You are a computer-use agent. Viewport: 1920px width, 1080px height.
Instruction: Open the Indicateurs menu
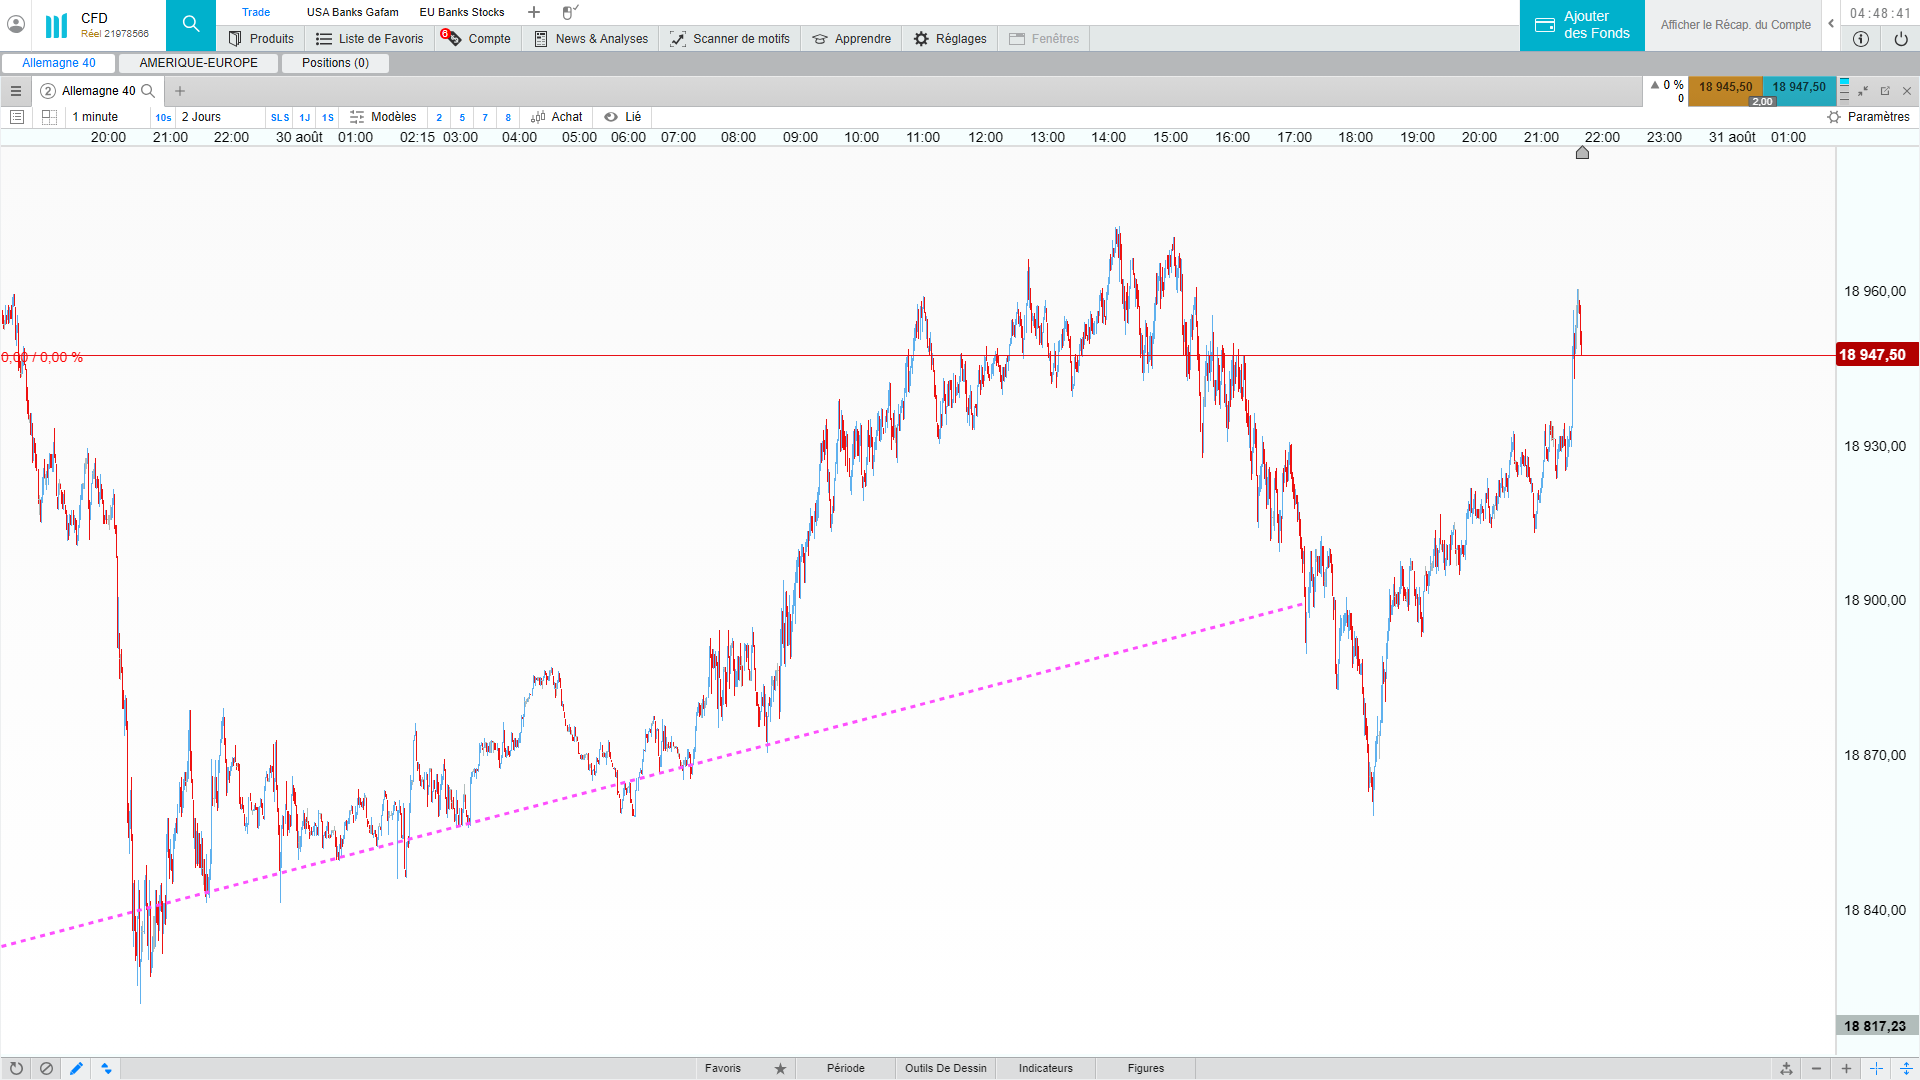click(x=1045, y=1068)
